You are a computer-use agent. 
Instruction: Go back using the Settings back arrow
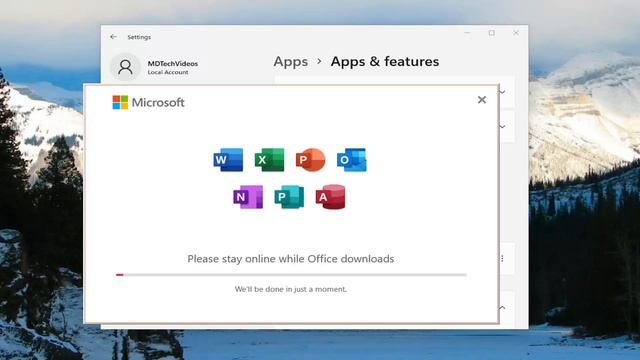coord(113,37)
